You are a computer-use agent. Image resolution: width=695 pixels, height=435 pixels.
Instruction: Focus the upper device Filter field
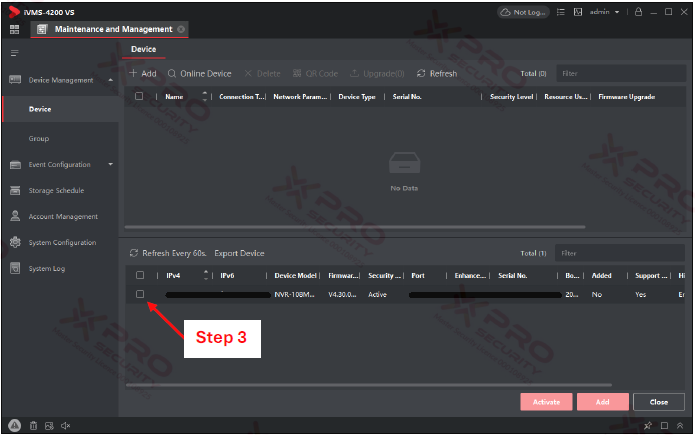621,74
